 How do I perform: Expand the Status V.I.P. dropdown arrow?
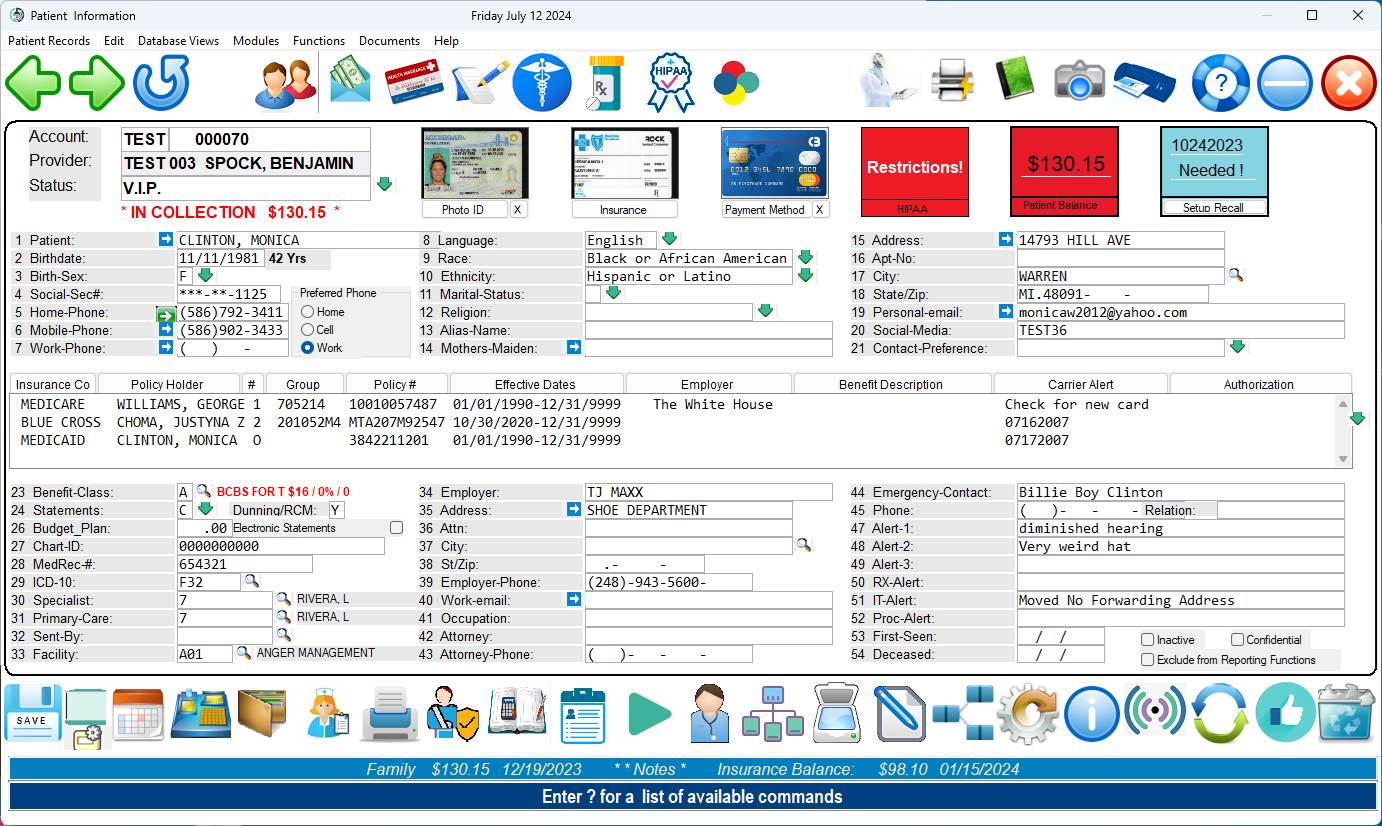pyautogui.click(x=384, y=186)
